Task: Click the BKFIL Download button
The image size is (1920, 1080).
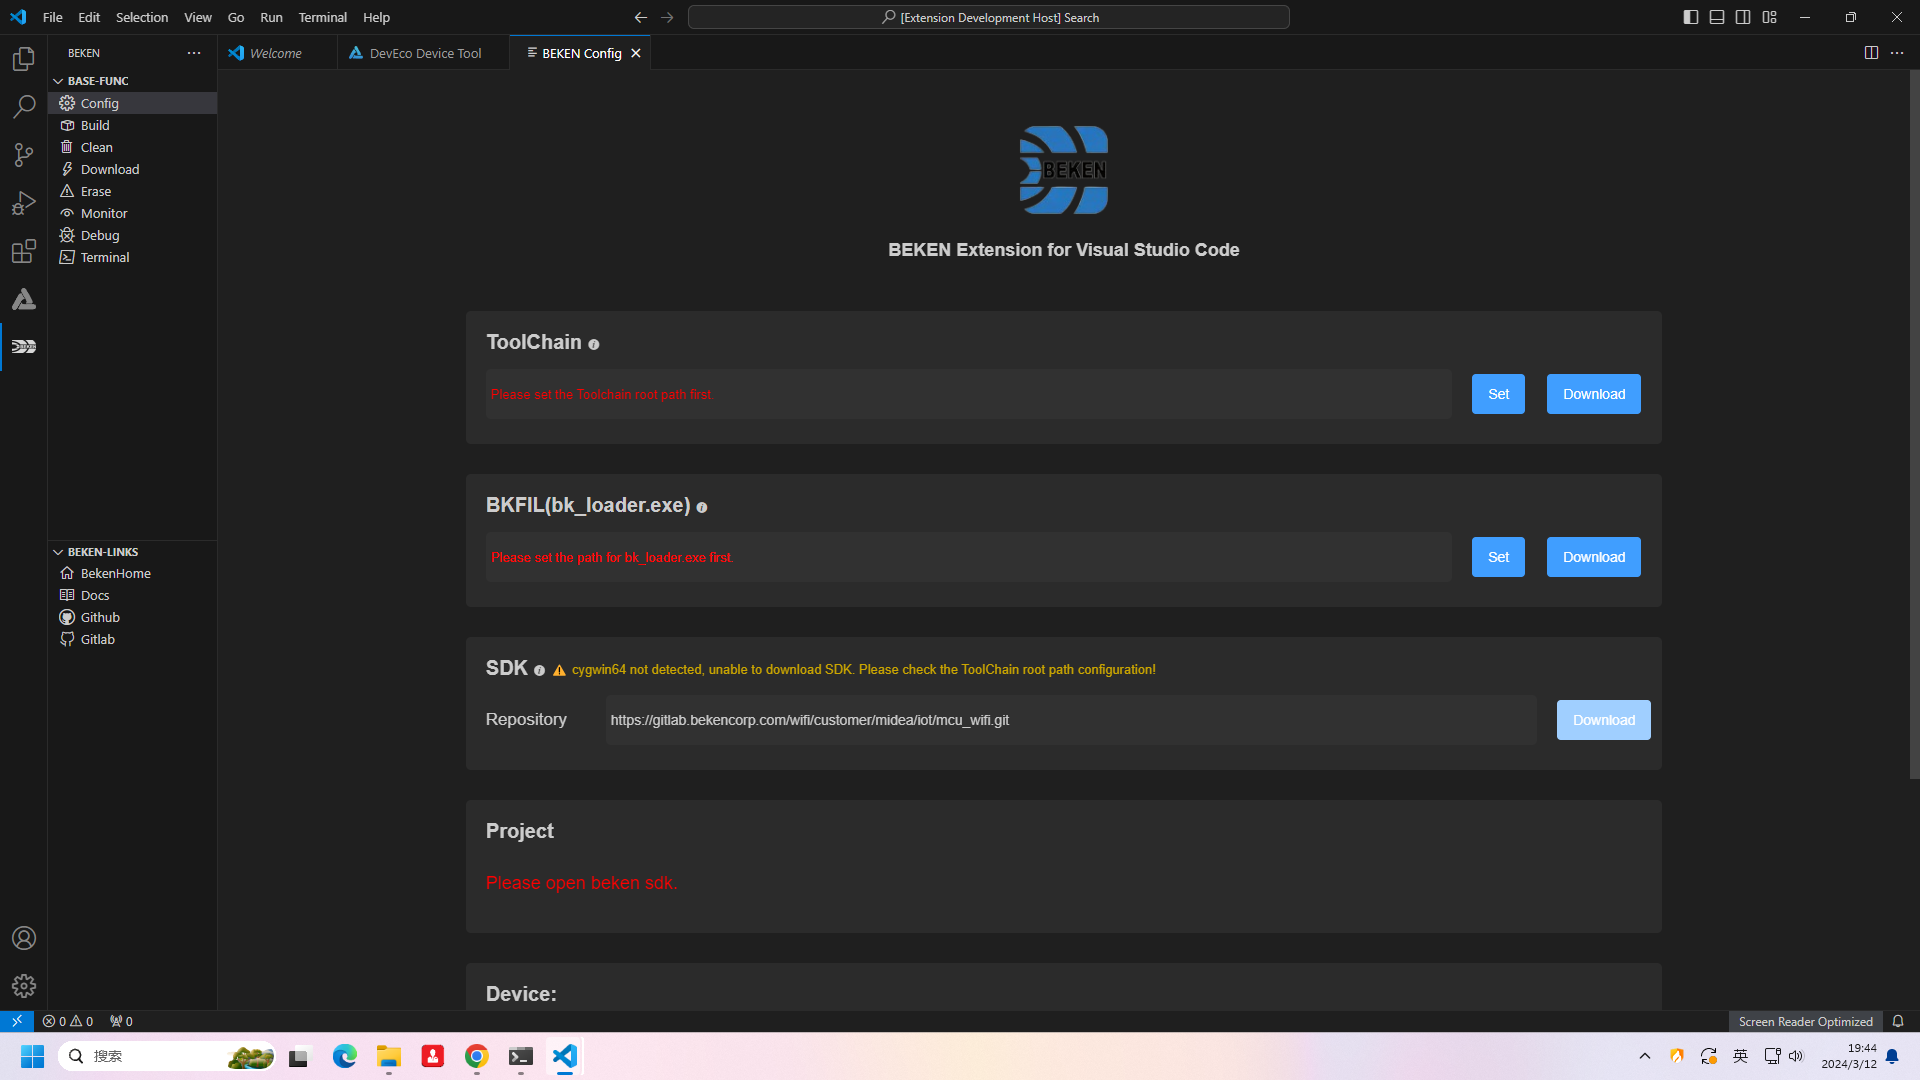Action: click(1593, 557)
